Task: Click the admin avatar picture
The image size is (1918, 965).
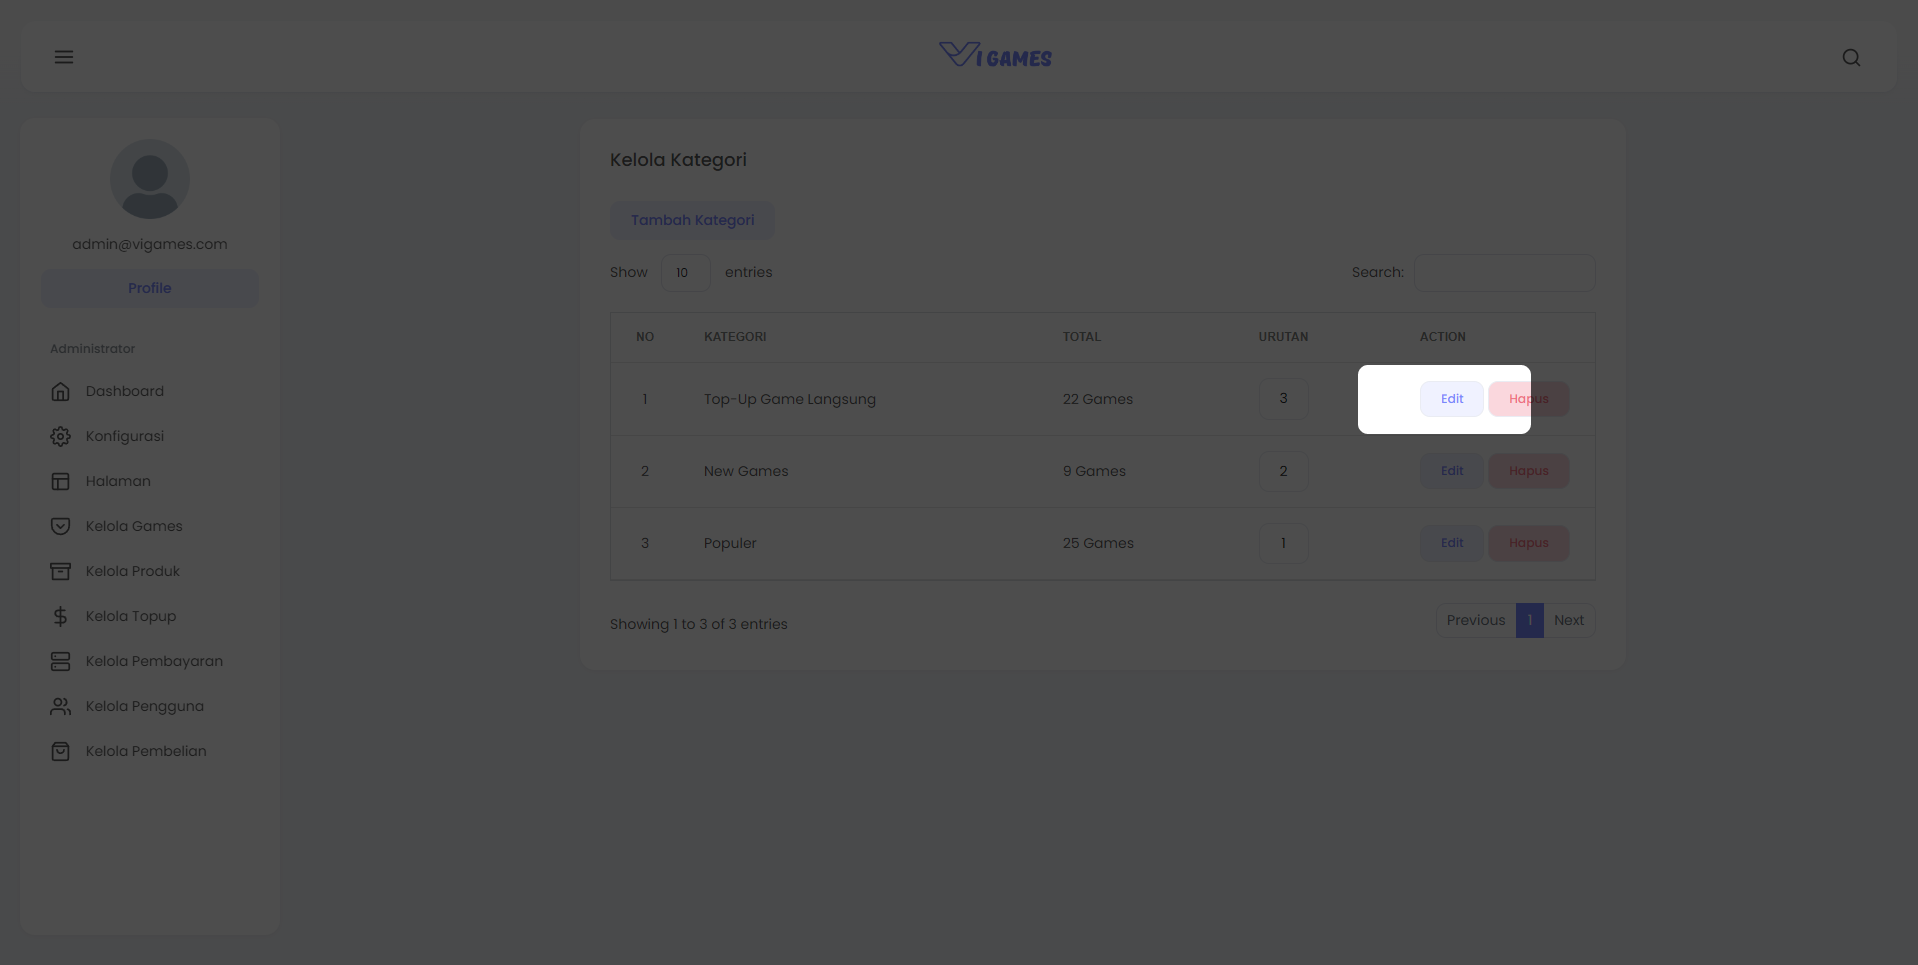Action: point(150,179)
